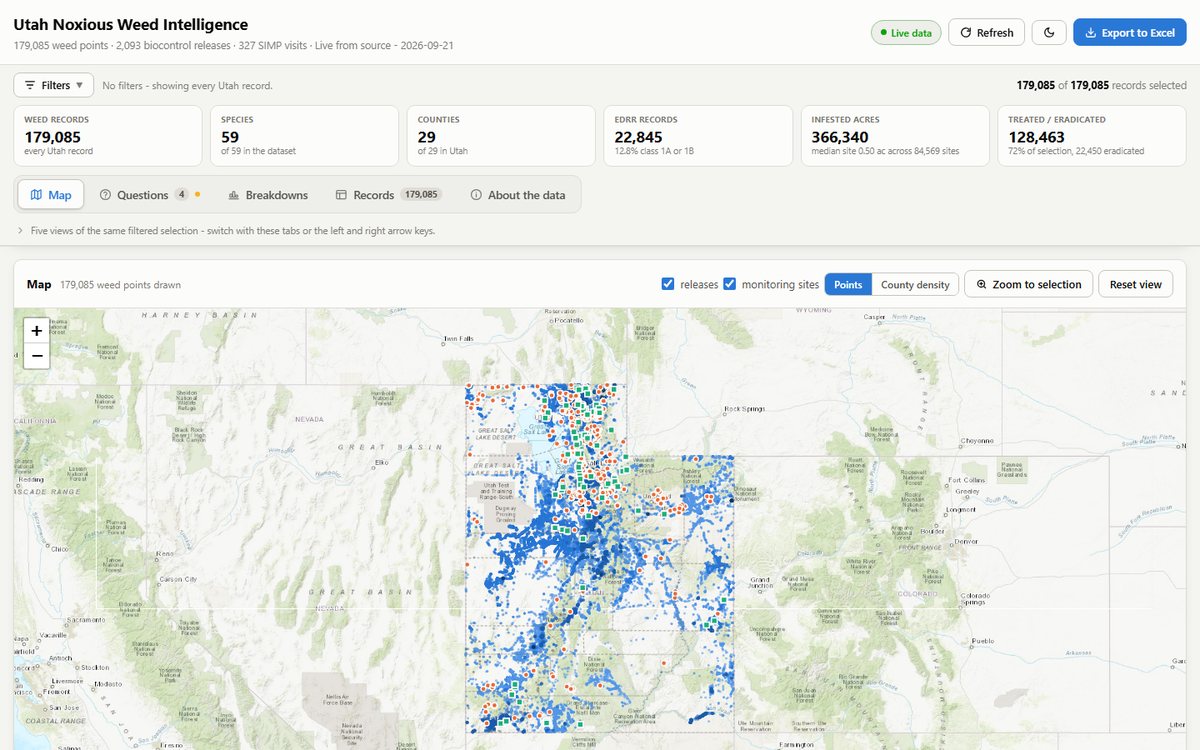The width and height of the screenshot is (1200, 750).
Task: Open the Questions tab
Action: pyautogui.click(x=150, y=195)
